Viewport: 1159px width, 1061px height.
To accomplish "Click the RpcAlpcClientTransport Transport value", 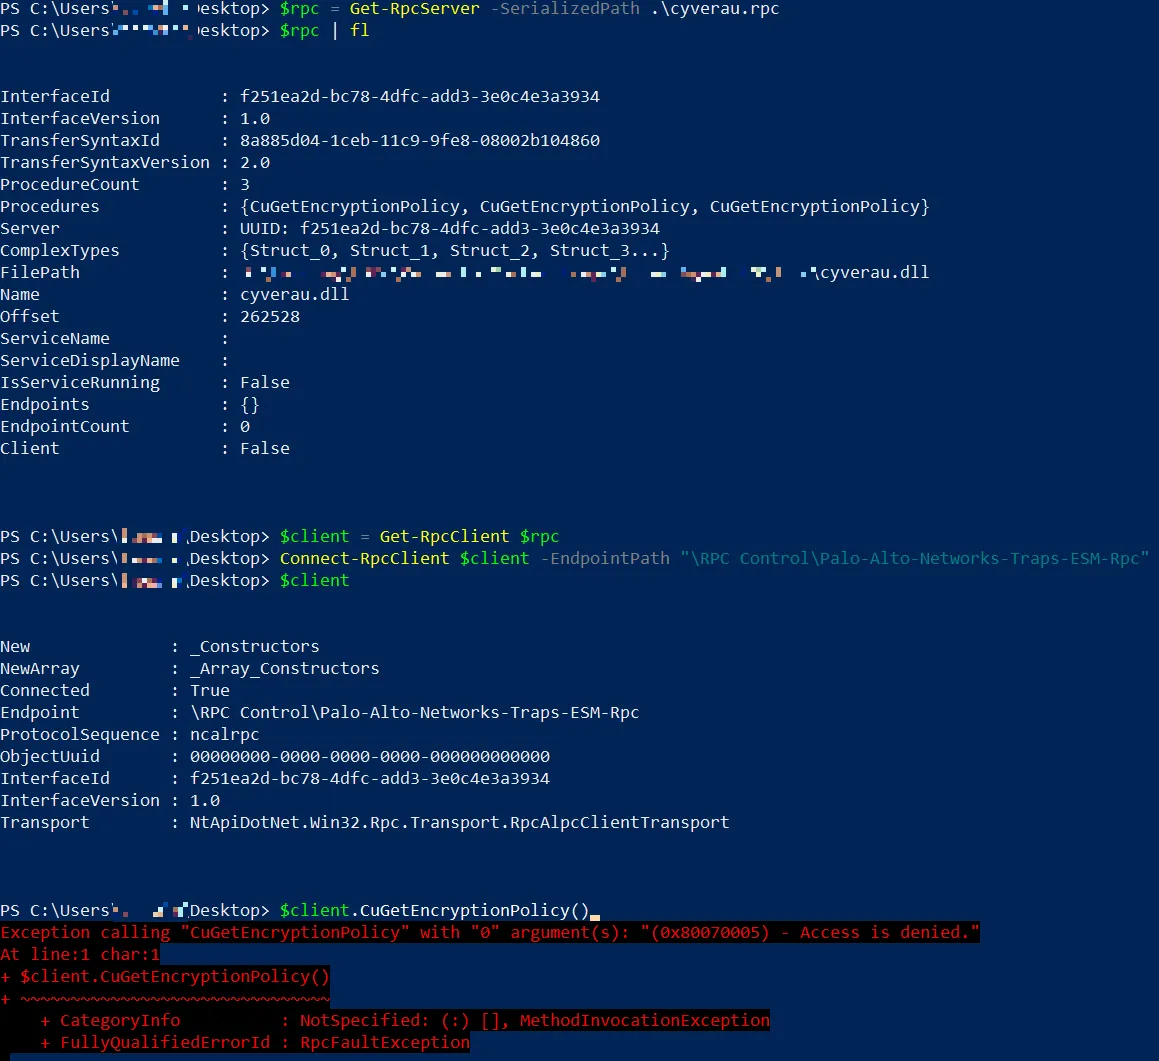I will 460,822.
